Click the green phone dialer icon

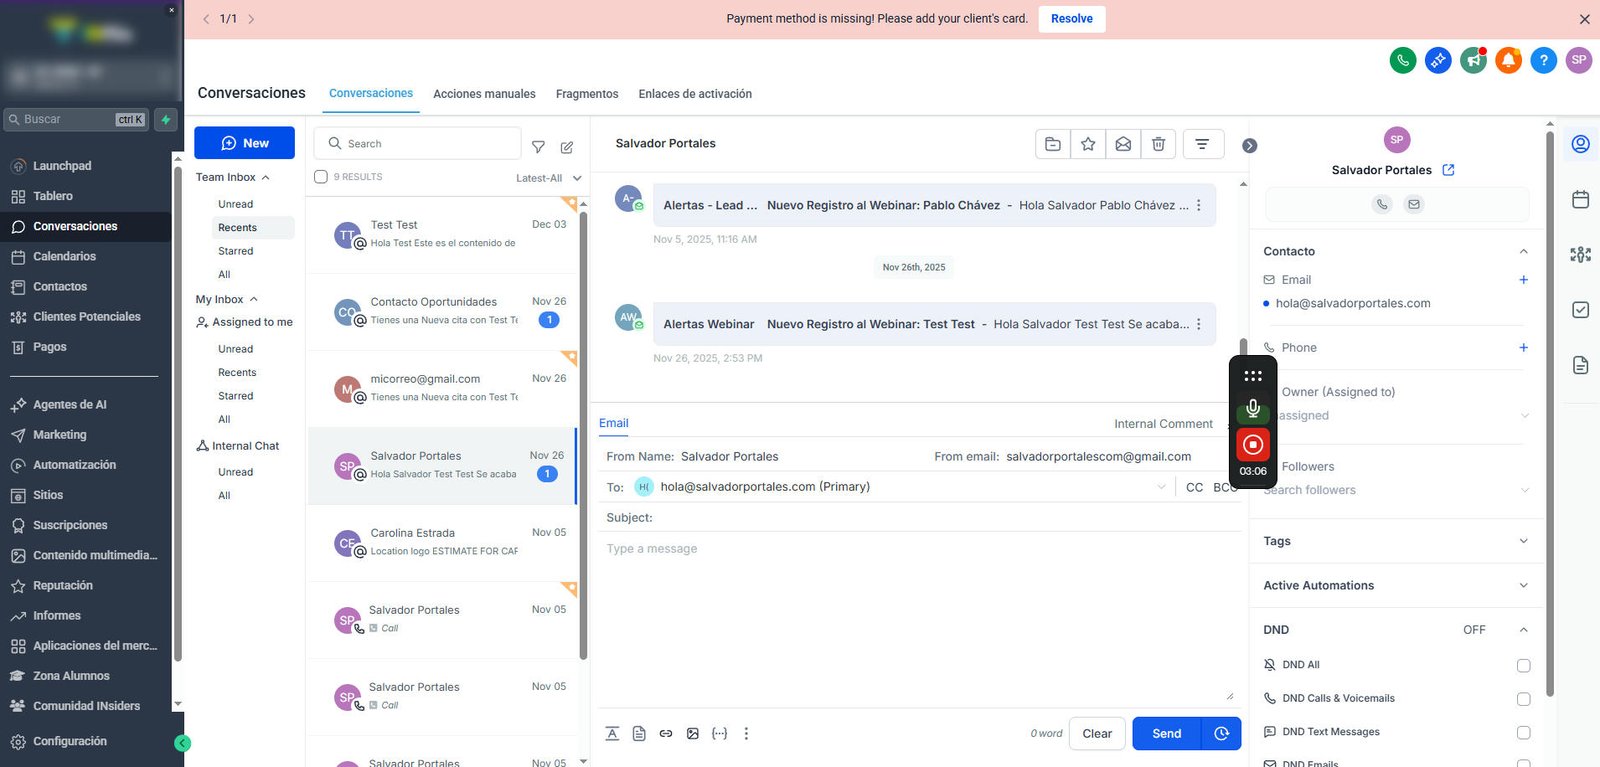[1403, 60]
